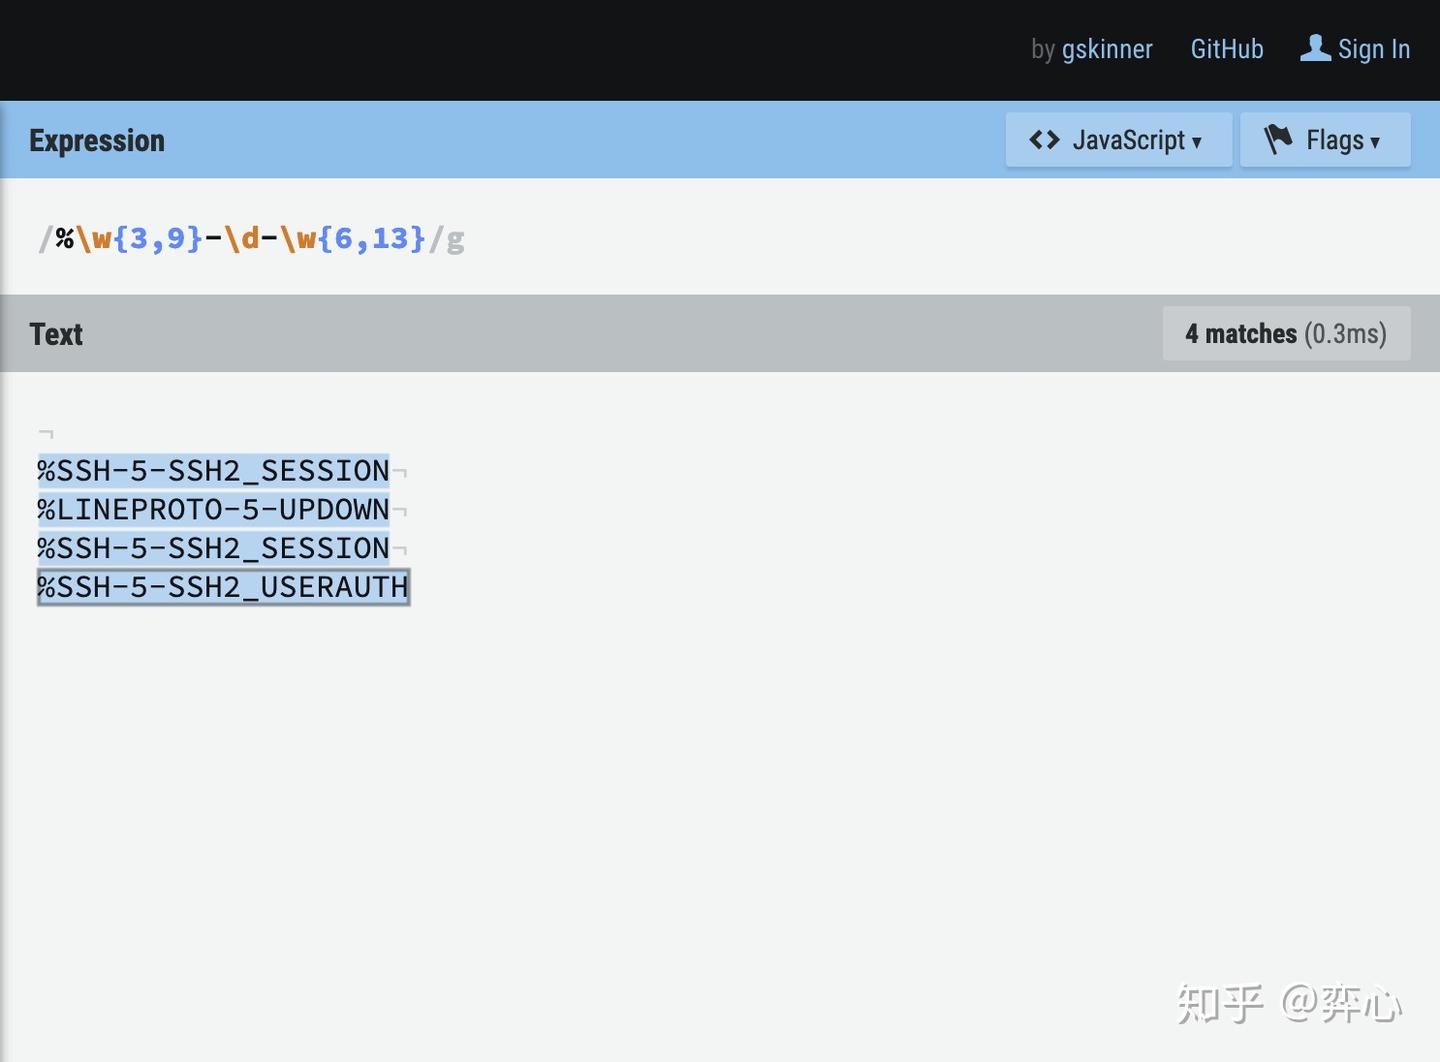Screen dimensions: 1440x1062
Task: Click the %SSH-5-SSH2_USERAUTH match
Action: [x=223, y=587]
